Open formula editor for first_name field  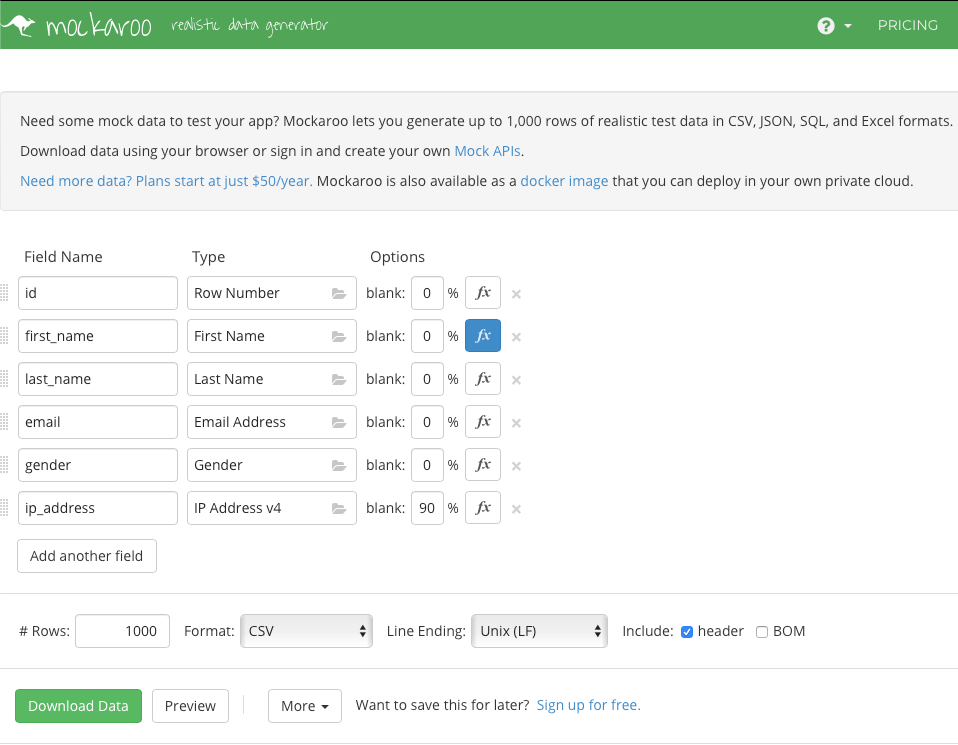pyautogui.click(x=483, y=336)
